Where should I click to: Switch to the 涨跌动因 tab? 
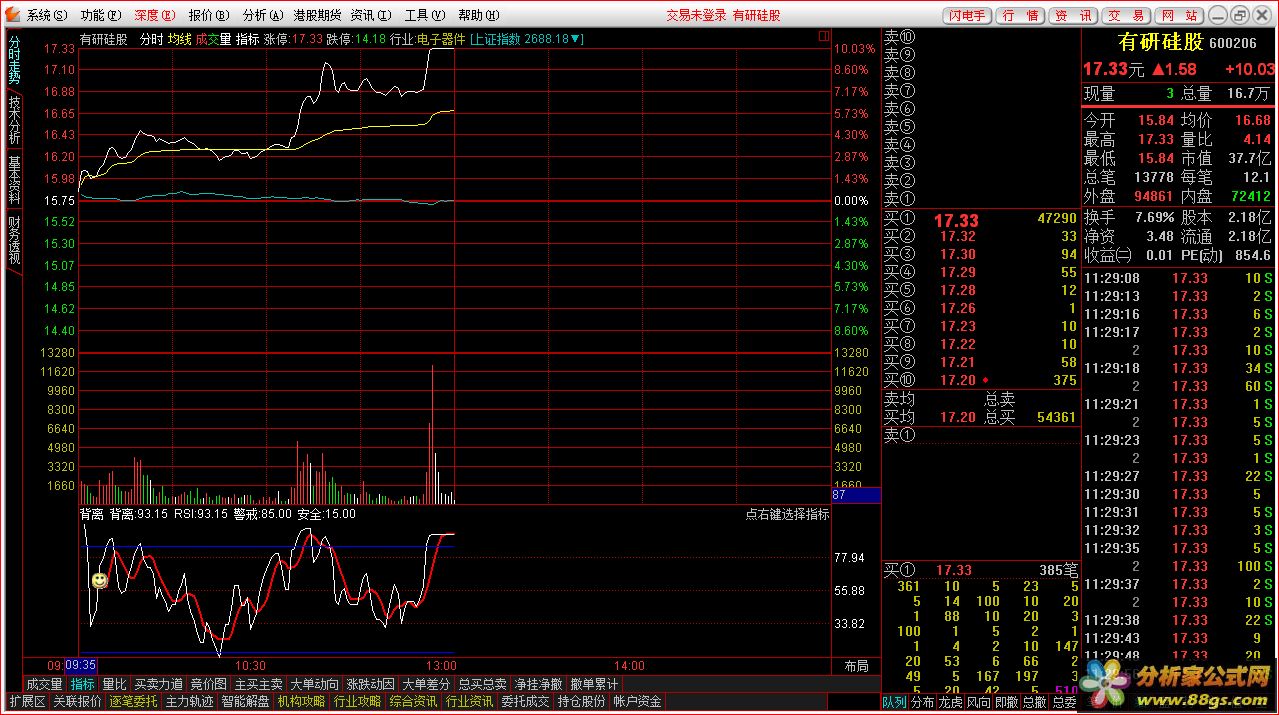(371, 684)
